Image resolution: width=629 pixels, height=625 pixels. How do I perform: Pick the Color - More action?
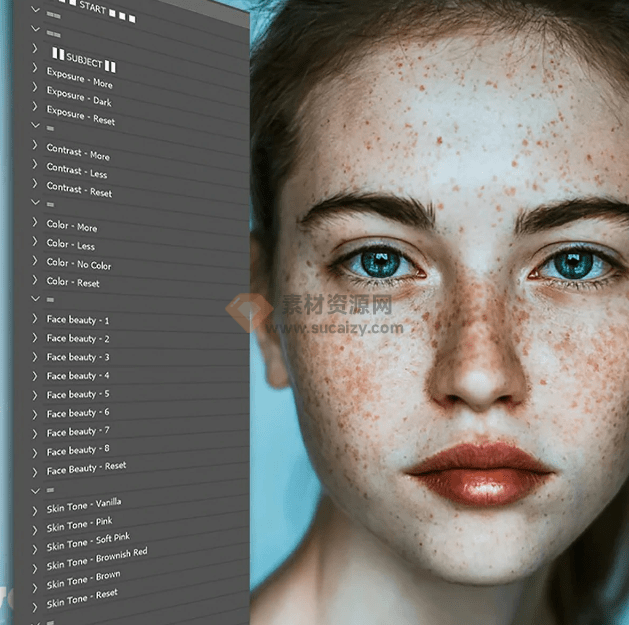pyautogui.click(x=72, y=226)
